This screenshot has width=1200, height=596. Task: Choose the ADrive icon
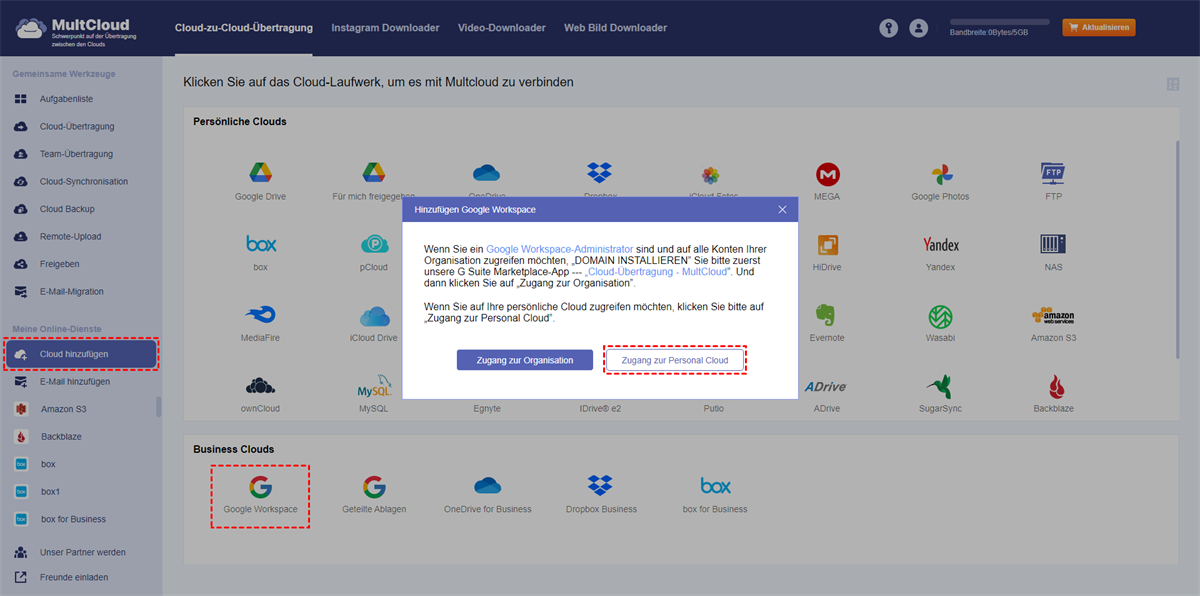click(x=827, y=387)
